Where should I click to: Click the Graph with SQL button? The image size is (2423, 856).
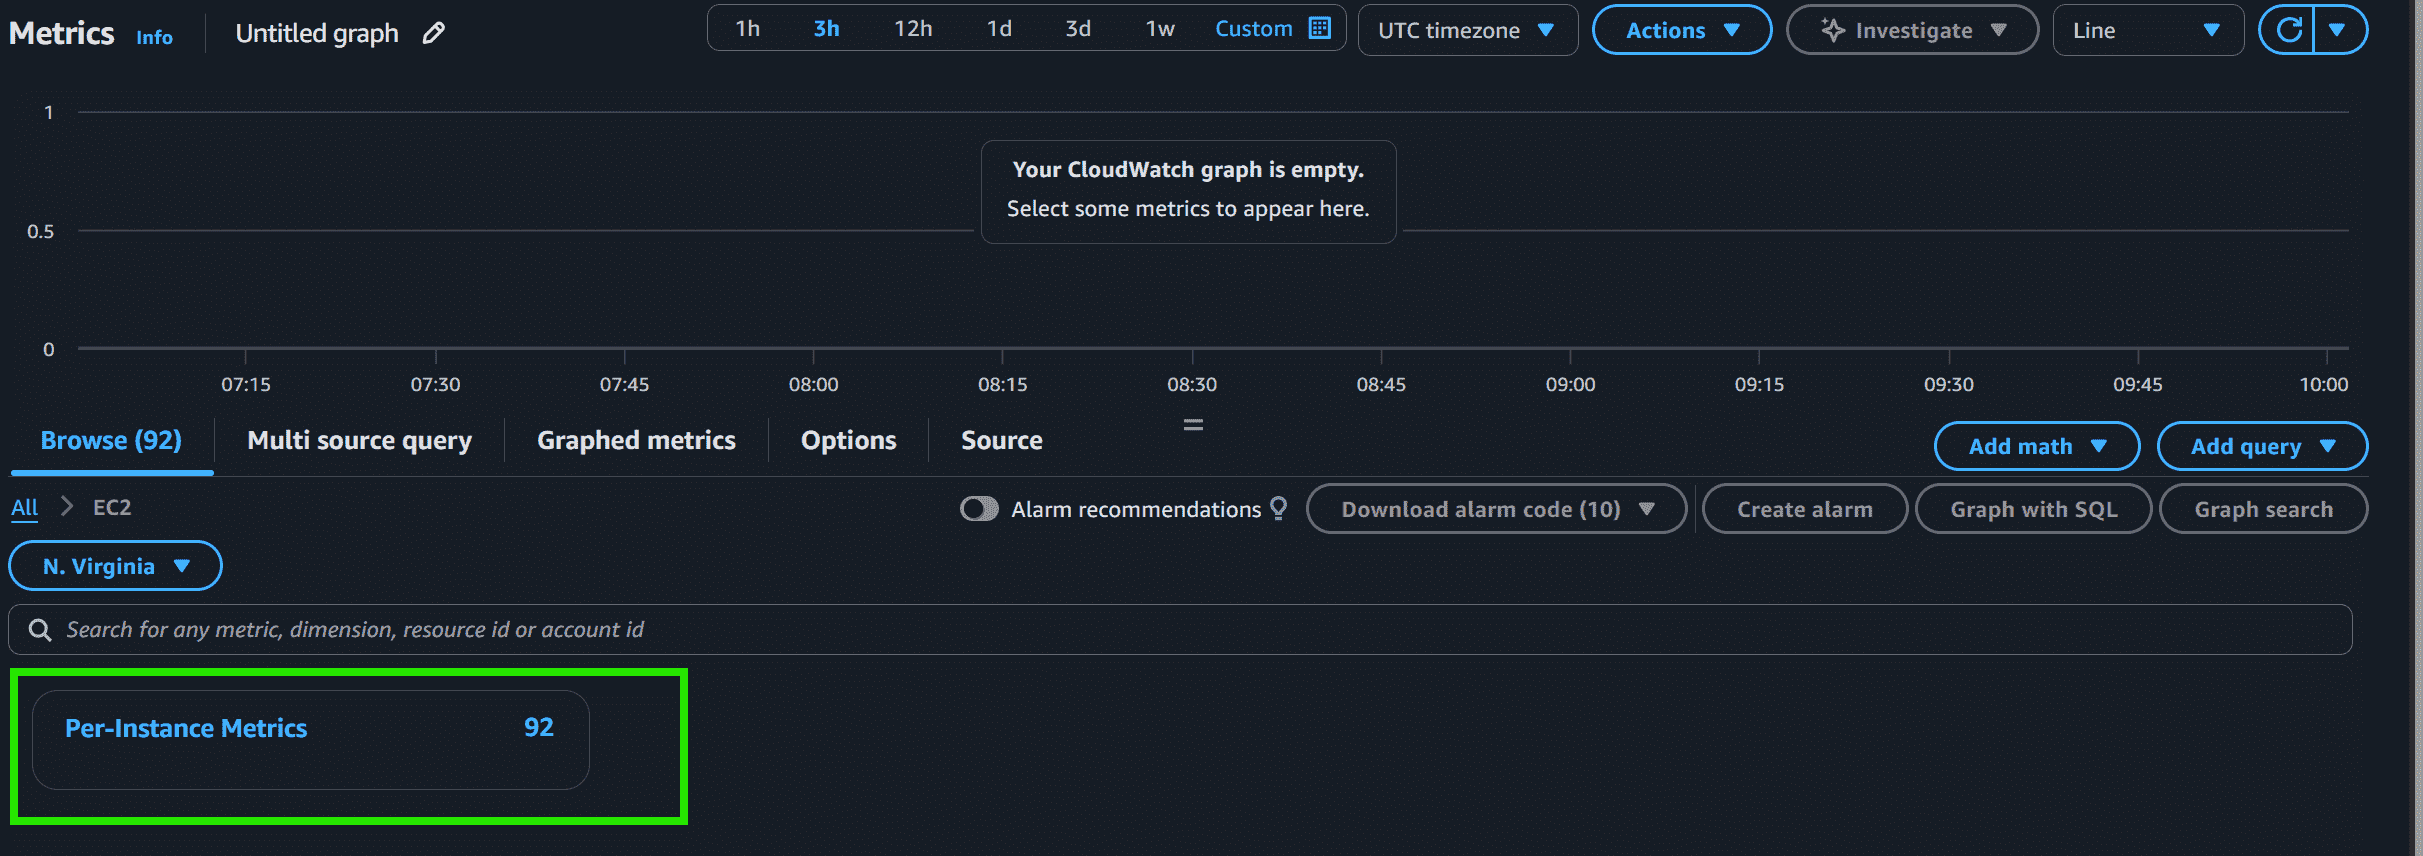point(2033,509)
